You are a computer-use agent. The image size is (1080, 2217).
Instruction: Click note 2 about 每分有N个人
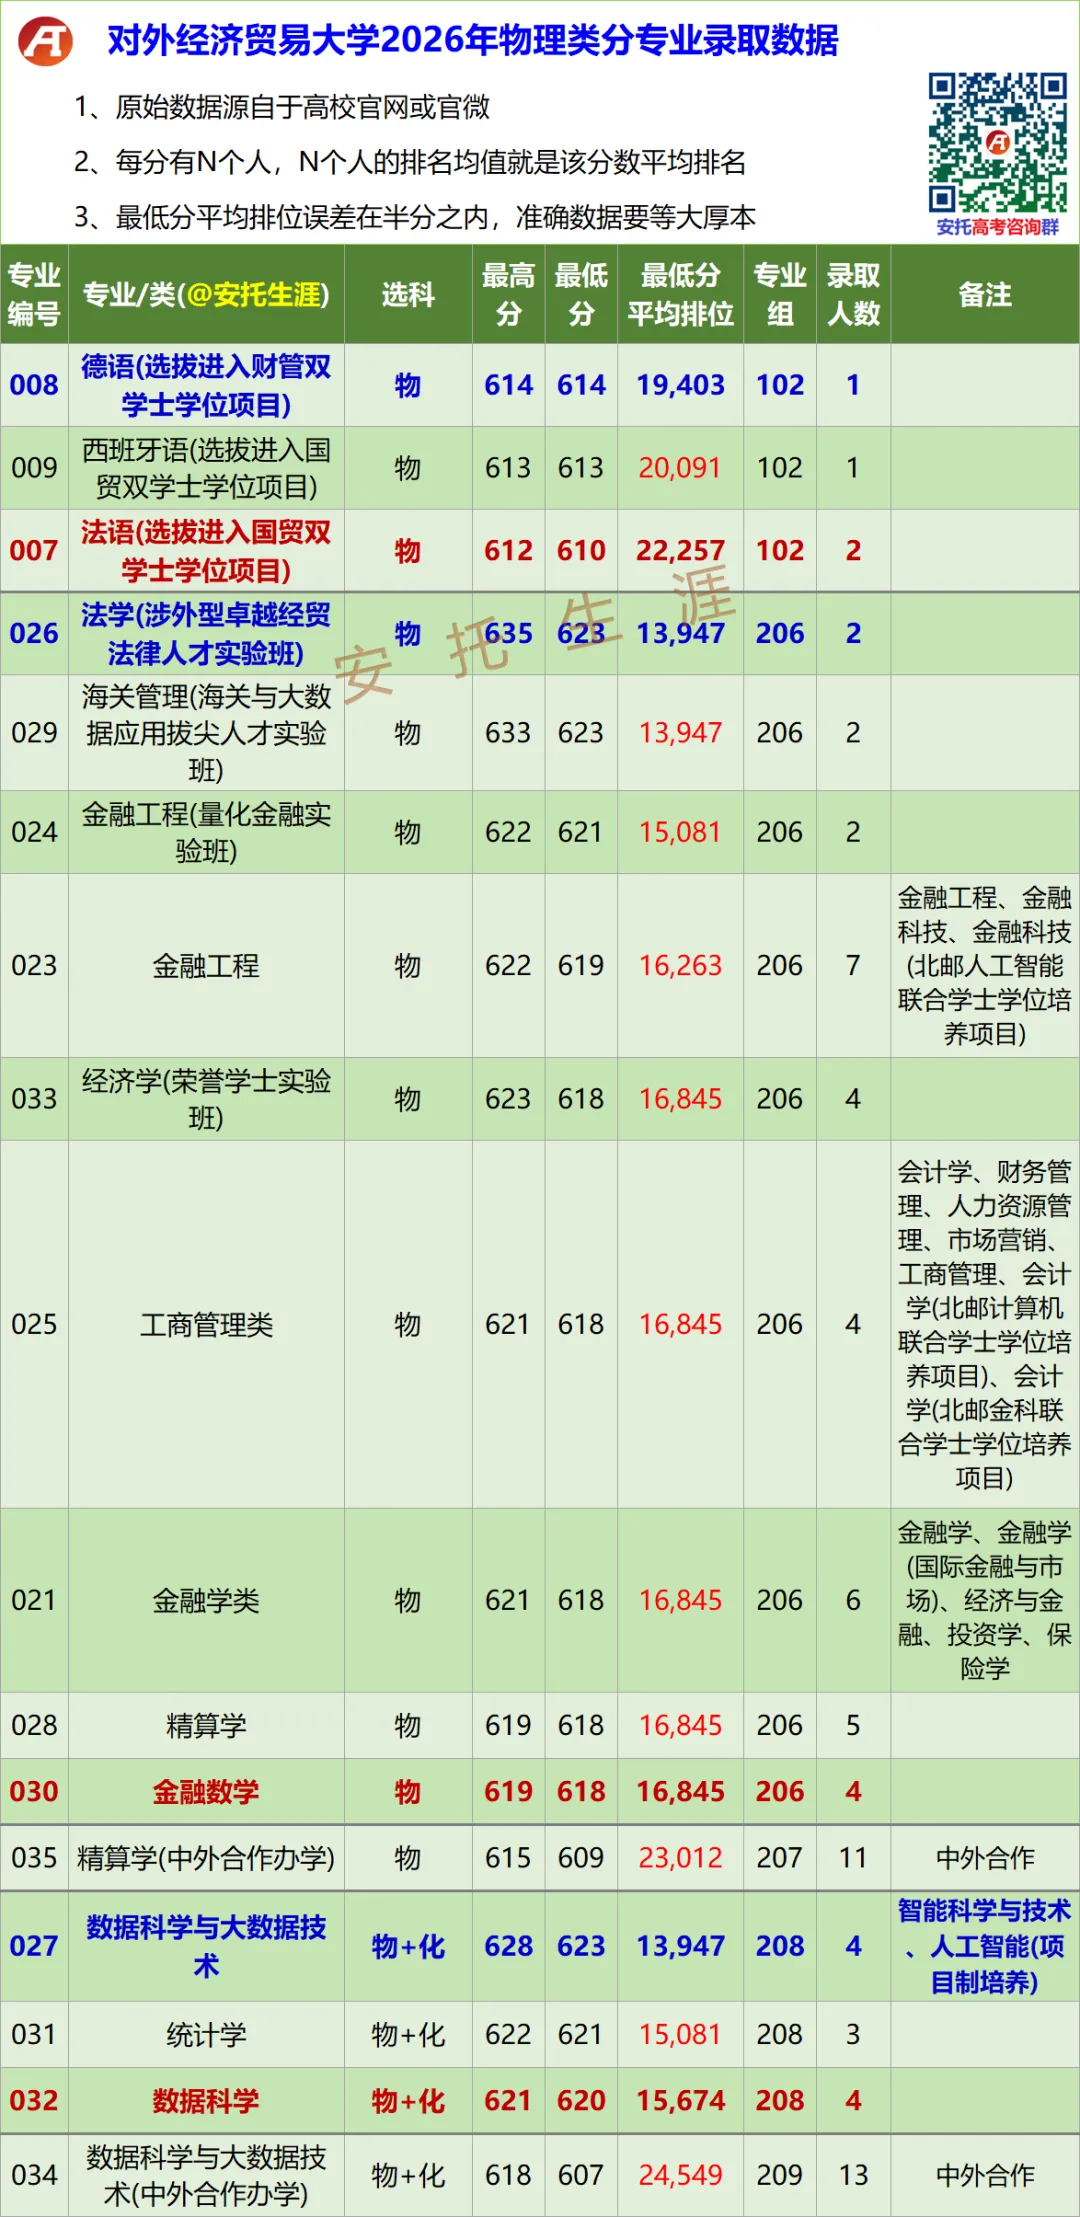[410, 162]
